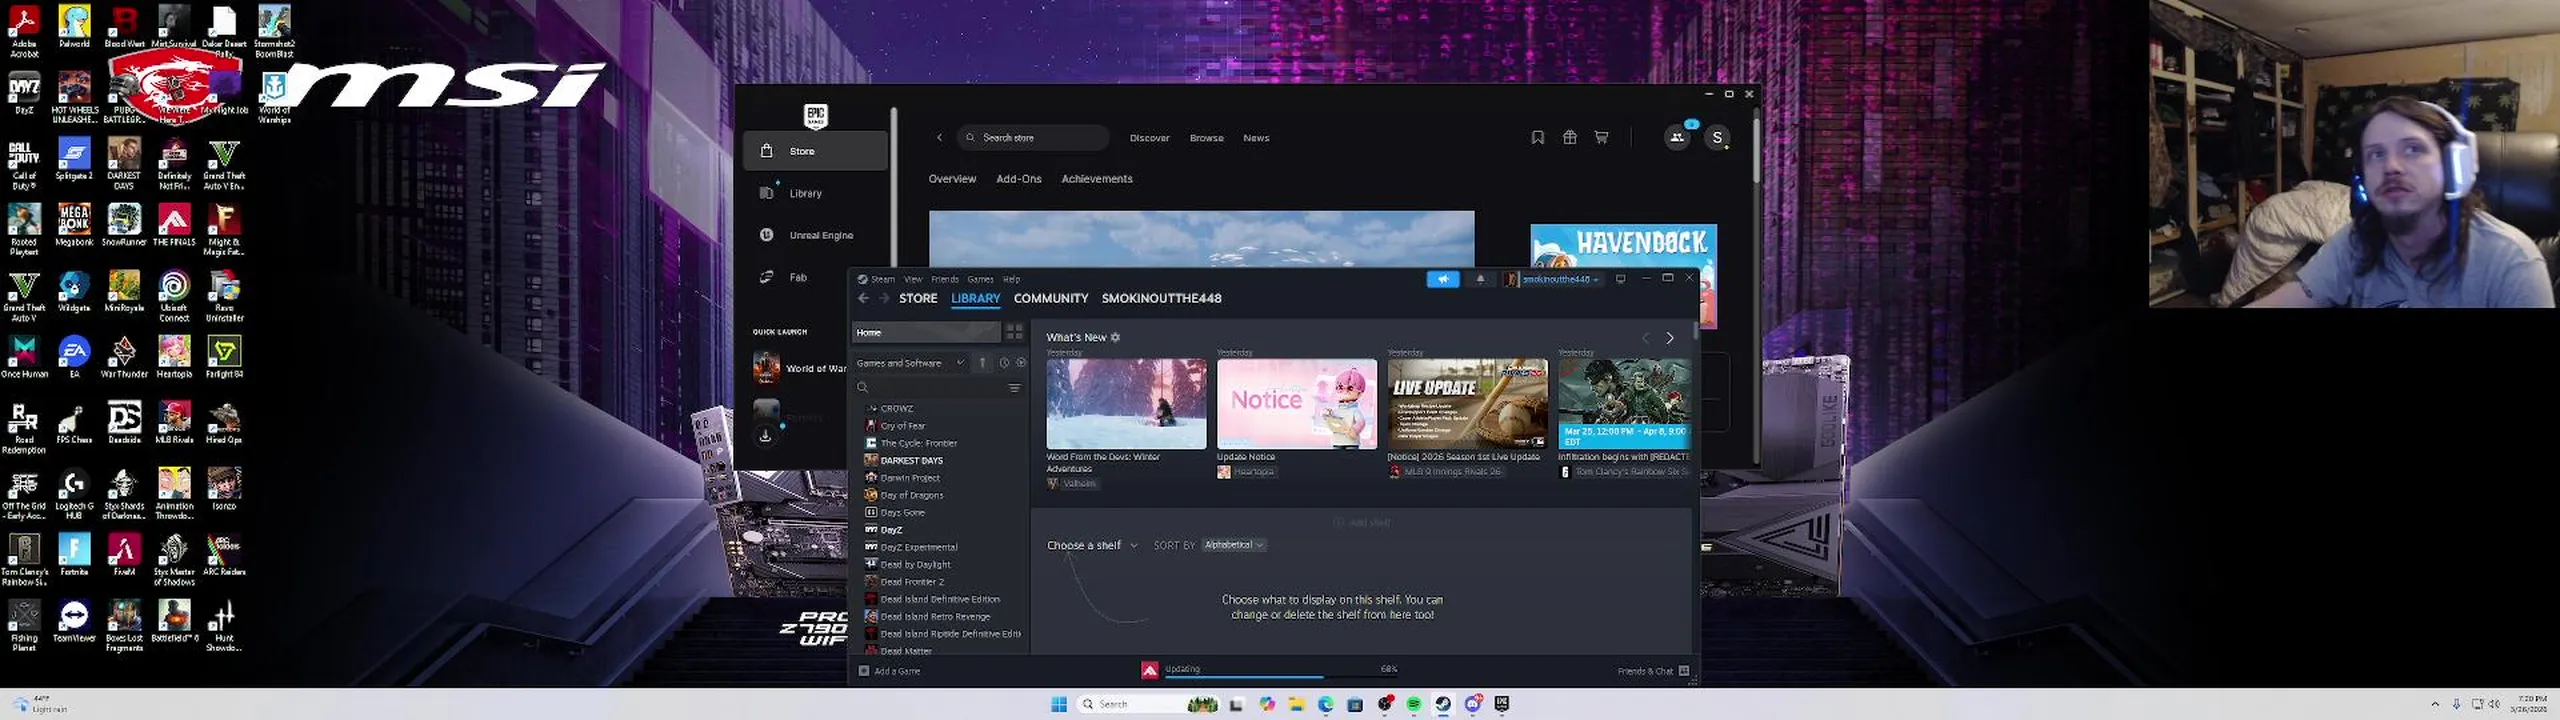Open the Epic Games gift redeem icon

[1569, 138]
